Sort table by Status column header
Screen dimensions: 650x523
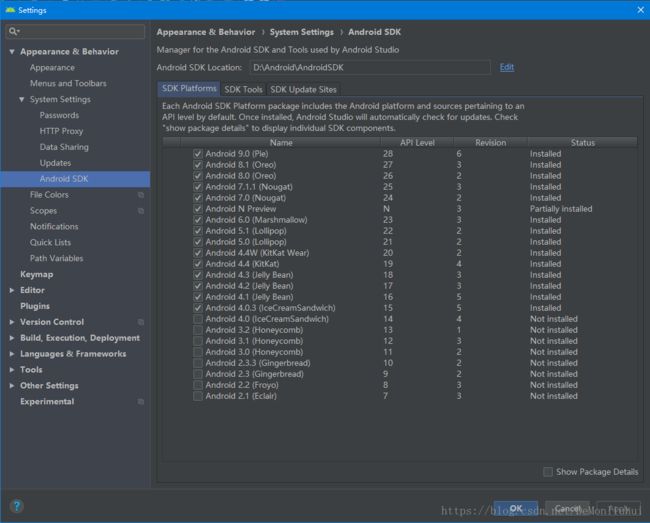[582, 143]
